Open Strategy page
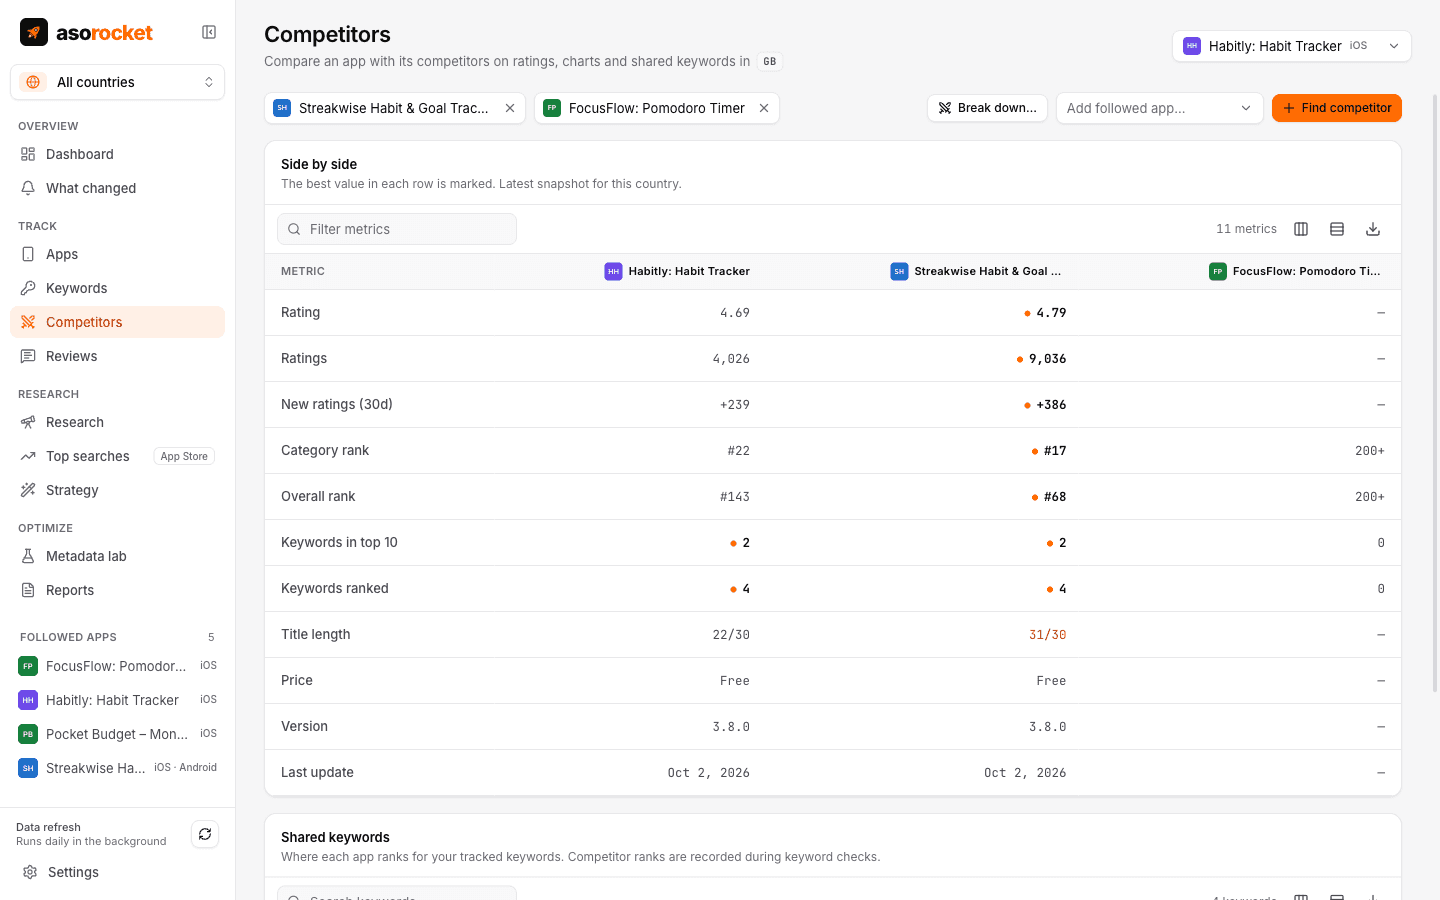Image resolution: width=1440 pixels, height=900 pixels. tap(117, 490)
